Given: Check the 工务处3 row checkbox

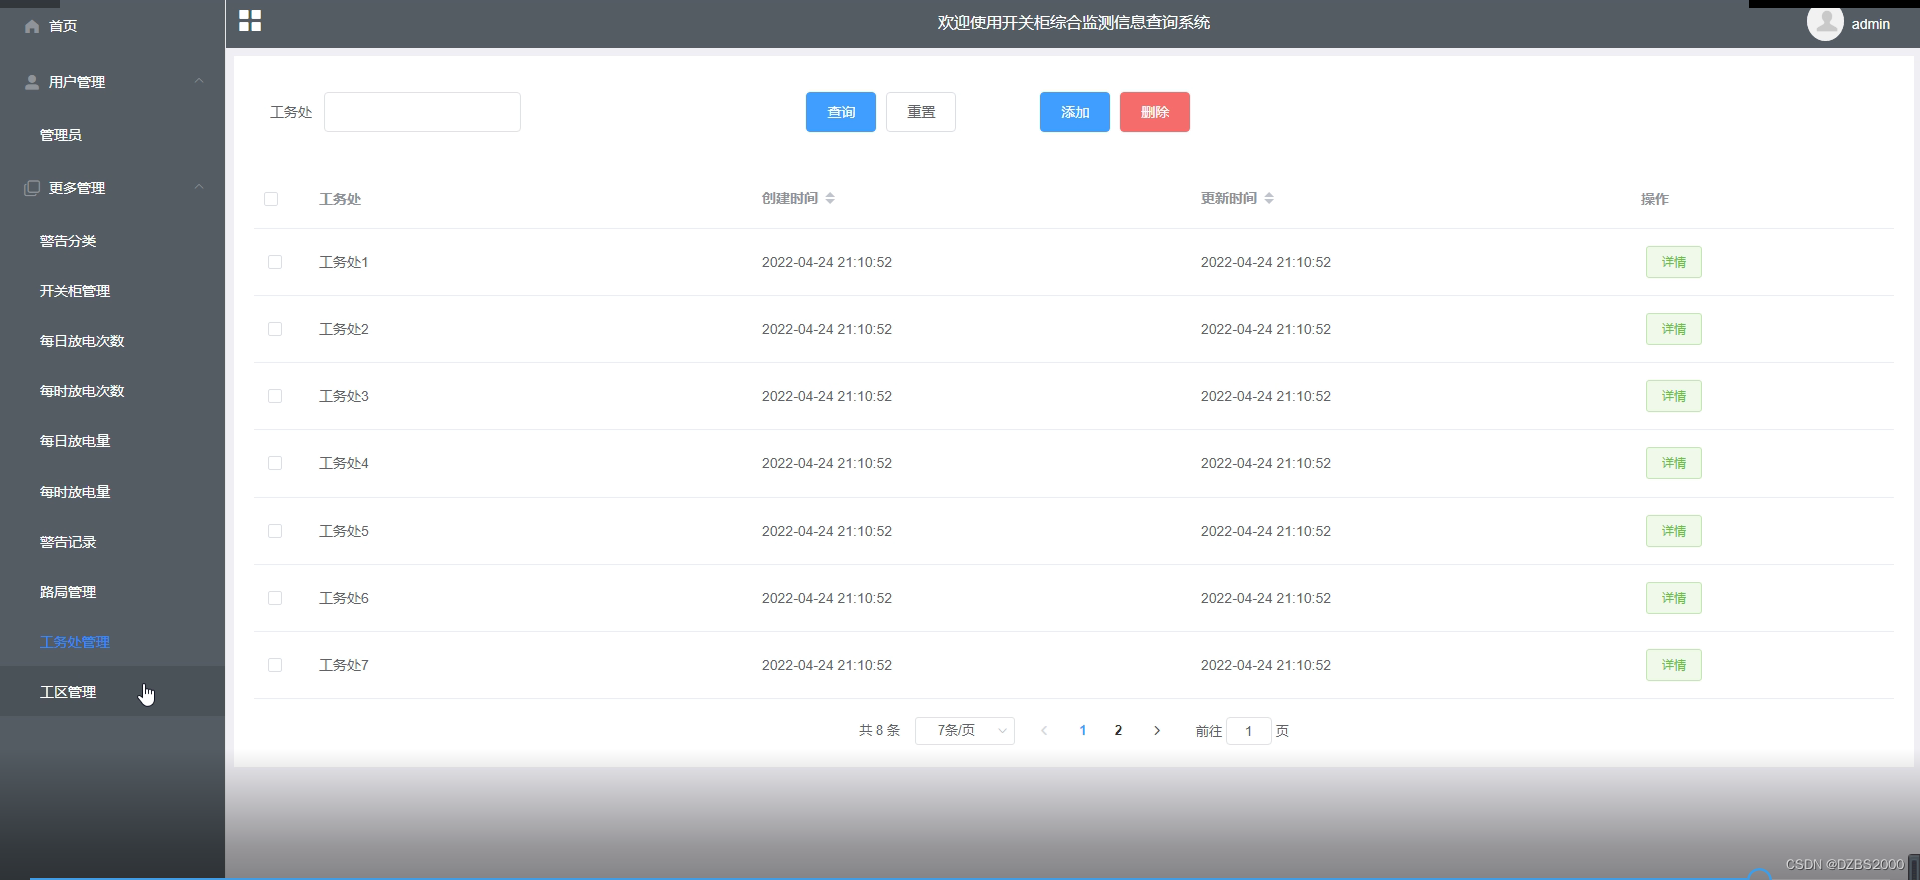Looking at the screenshot, I should coord(275,396).
